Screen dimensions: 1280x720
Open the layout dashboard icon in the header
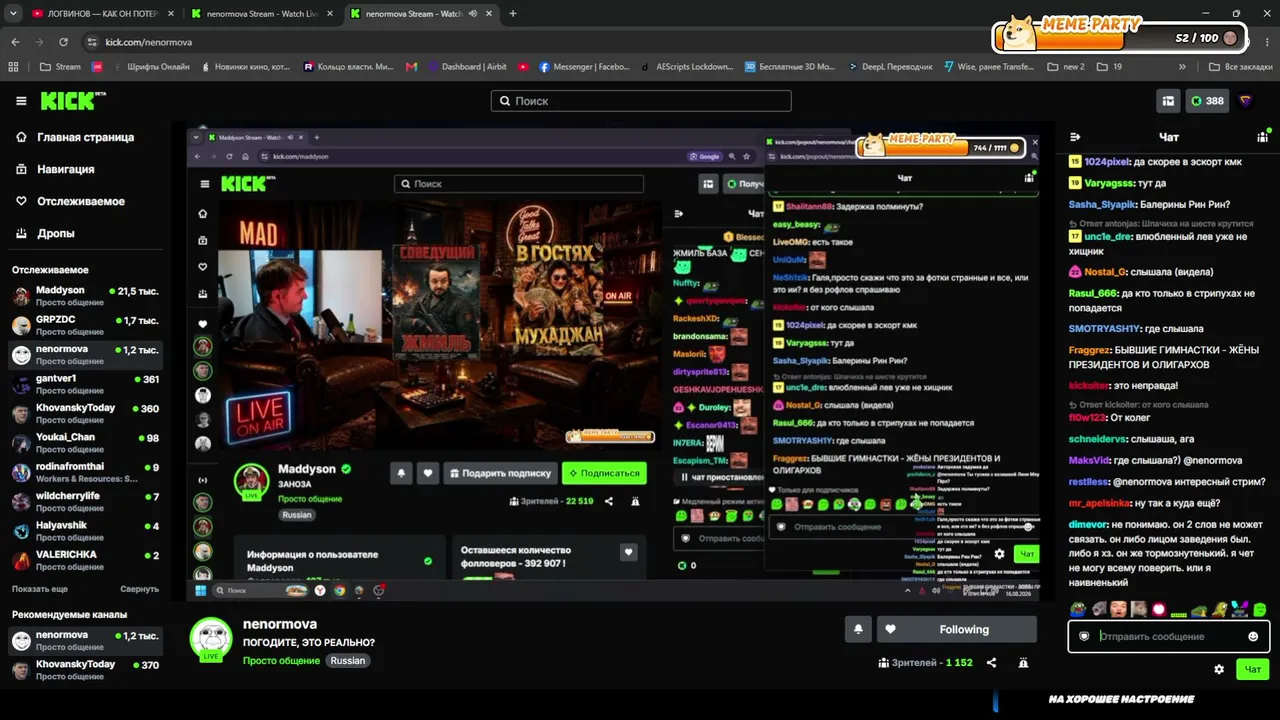coord(1168,101)
